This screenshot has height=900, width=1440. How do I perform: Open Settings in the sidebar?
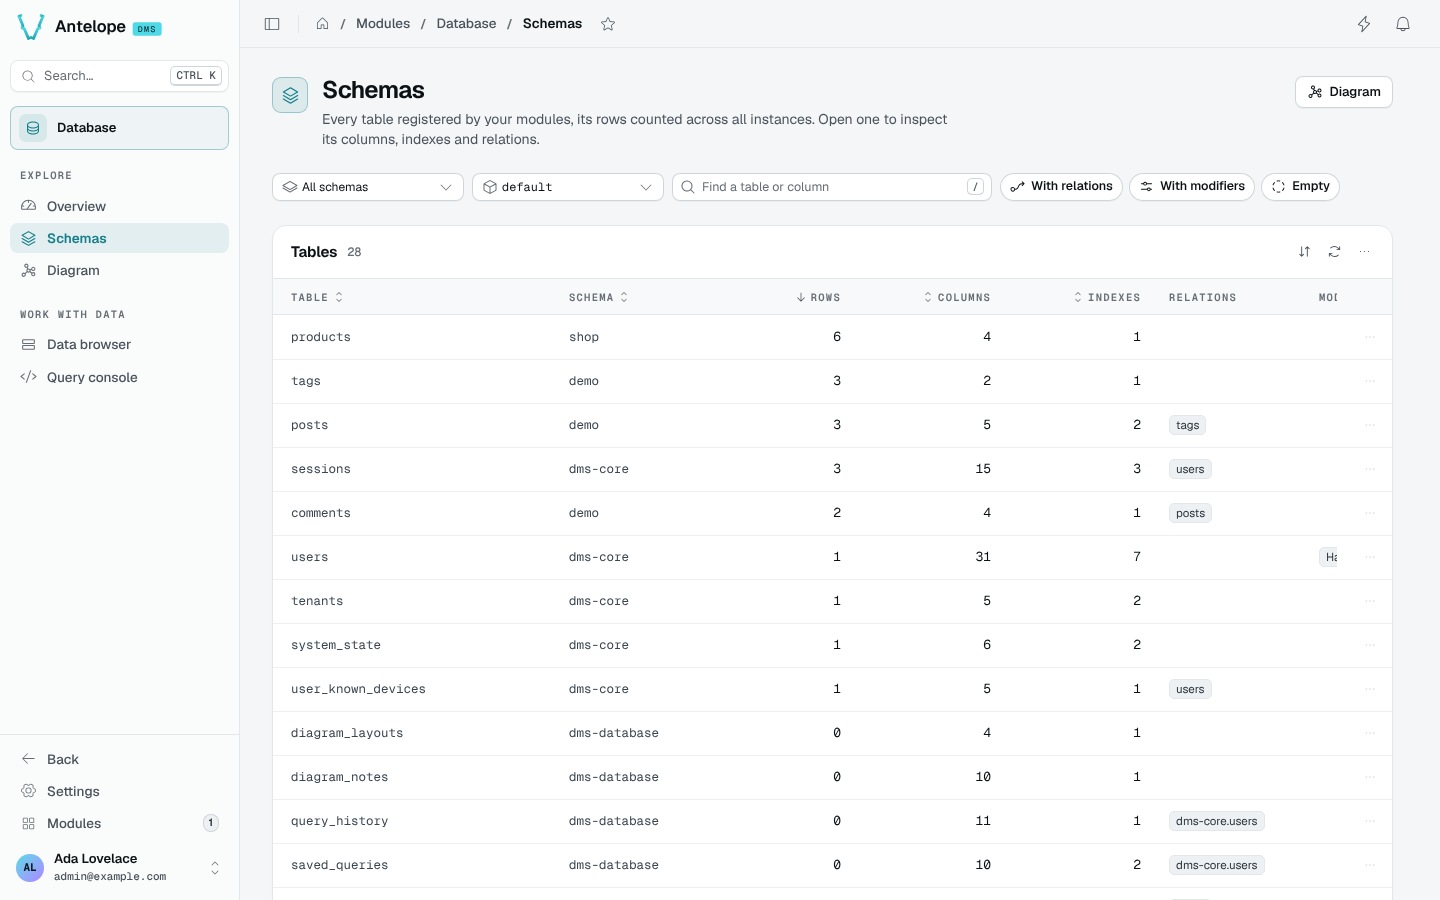[x=119, y=791]
